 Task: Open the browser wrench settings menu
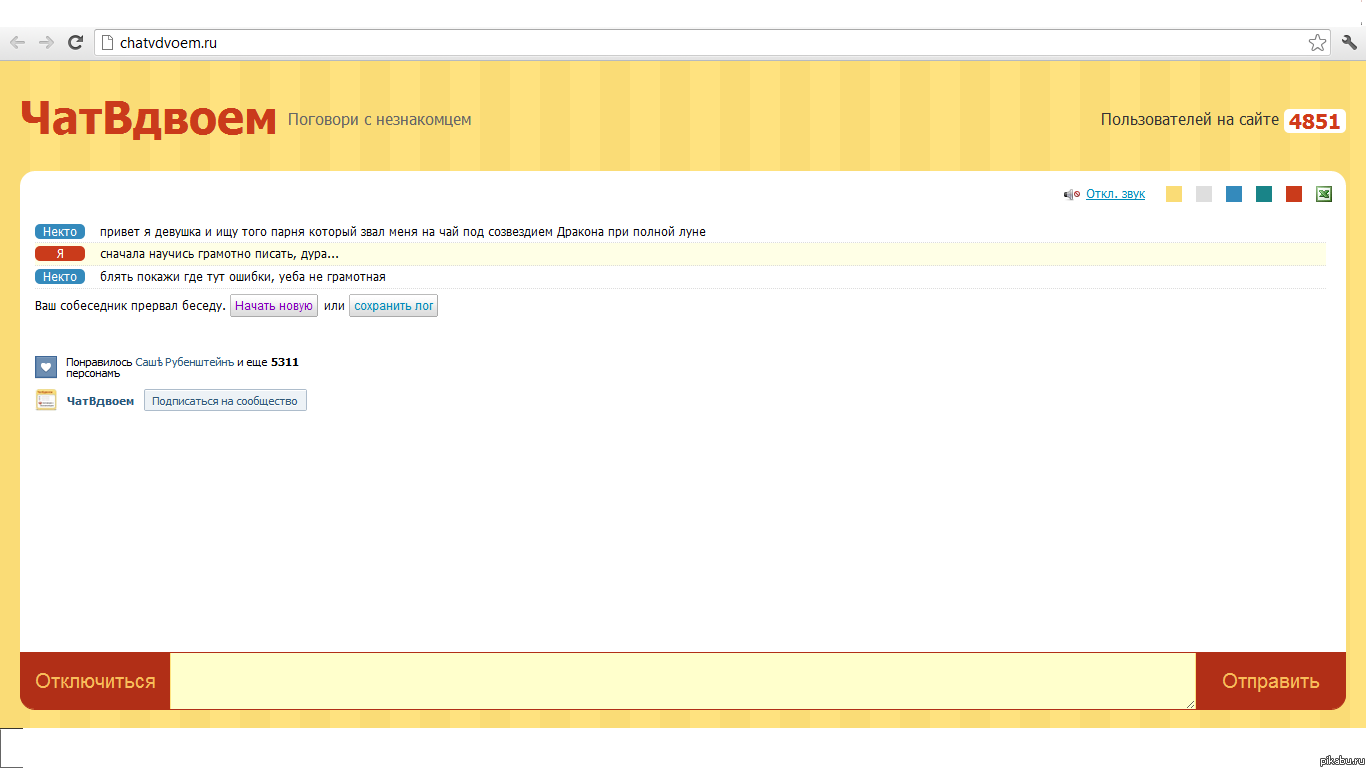click(1349, 42)
